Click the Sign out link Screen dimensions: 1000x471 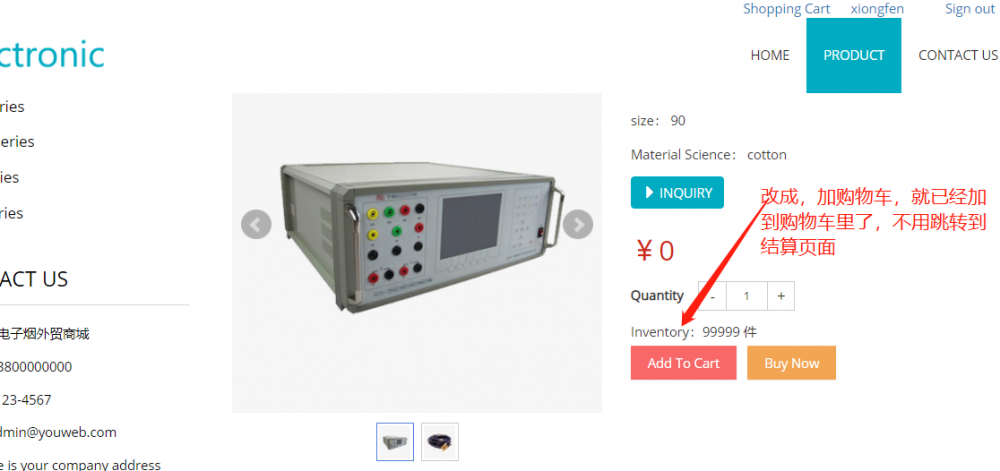tap(970, 9)
